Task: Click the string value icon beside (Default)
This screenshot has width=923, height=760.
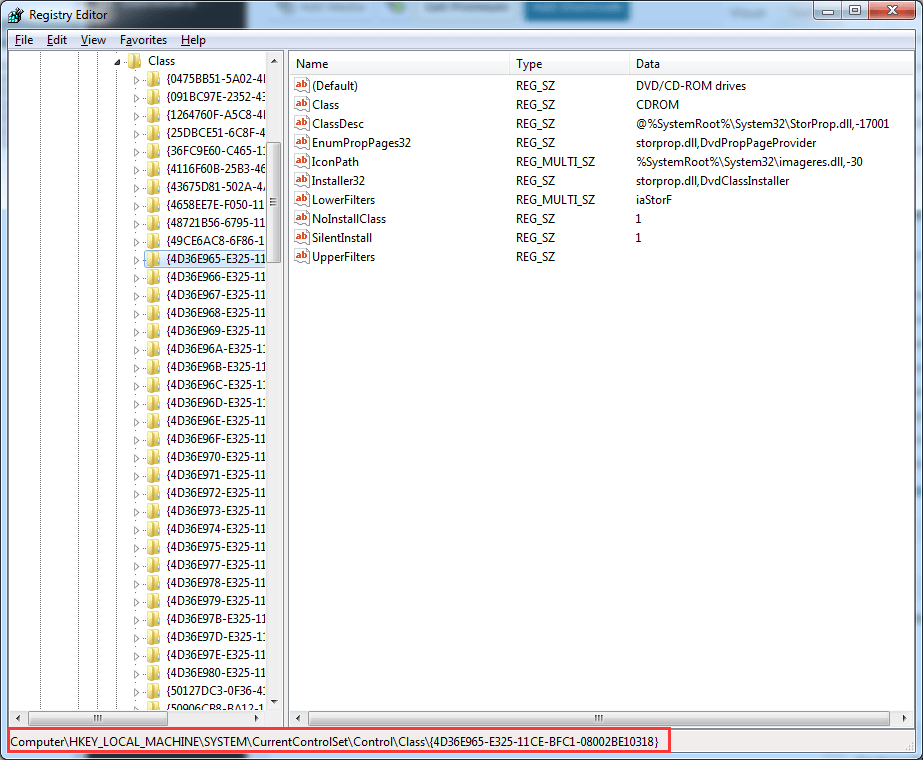Action: coord(301,85)
